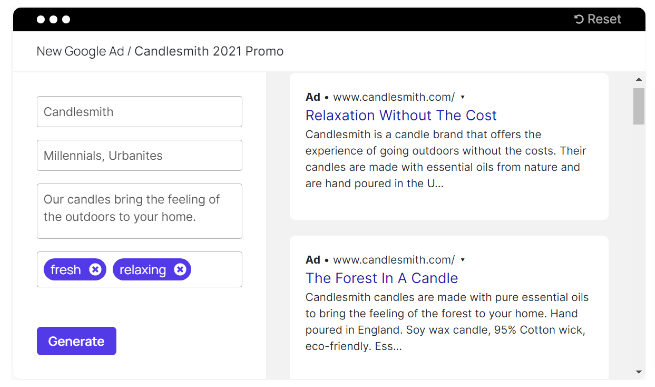This screenshot has height=387, width=655.
Task: Click the 'New Google Ad / Candlesmith 2021 Promo' breadcrumb
Action: pyautogui.click(x=160, y=51)
